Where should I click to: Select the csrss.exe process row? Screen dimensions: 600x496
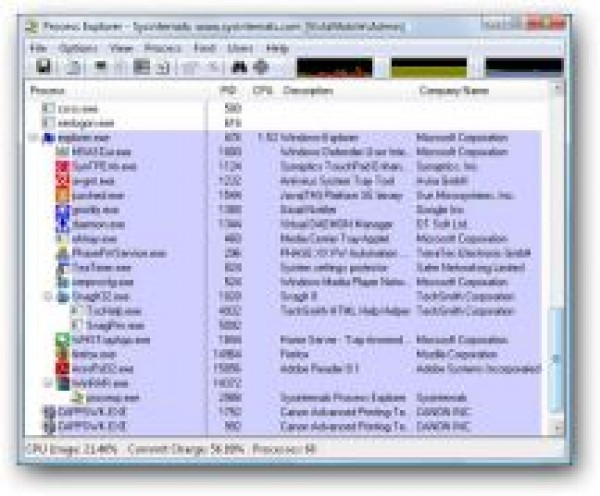[284, 109]
